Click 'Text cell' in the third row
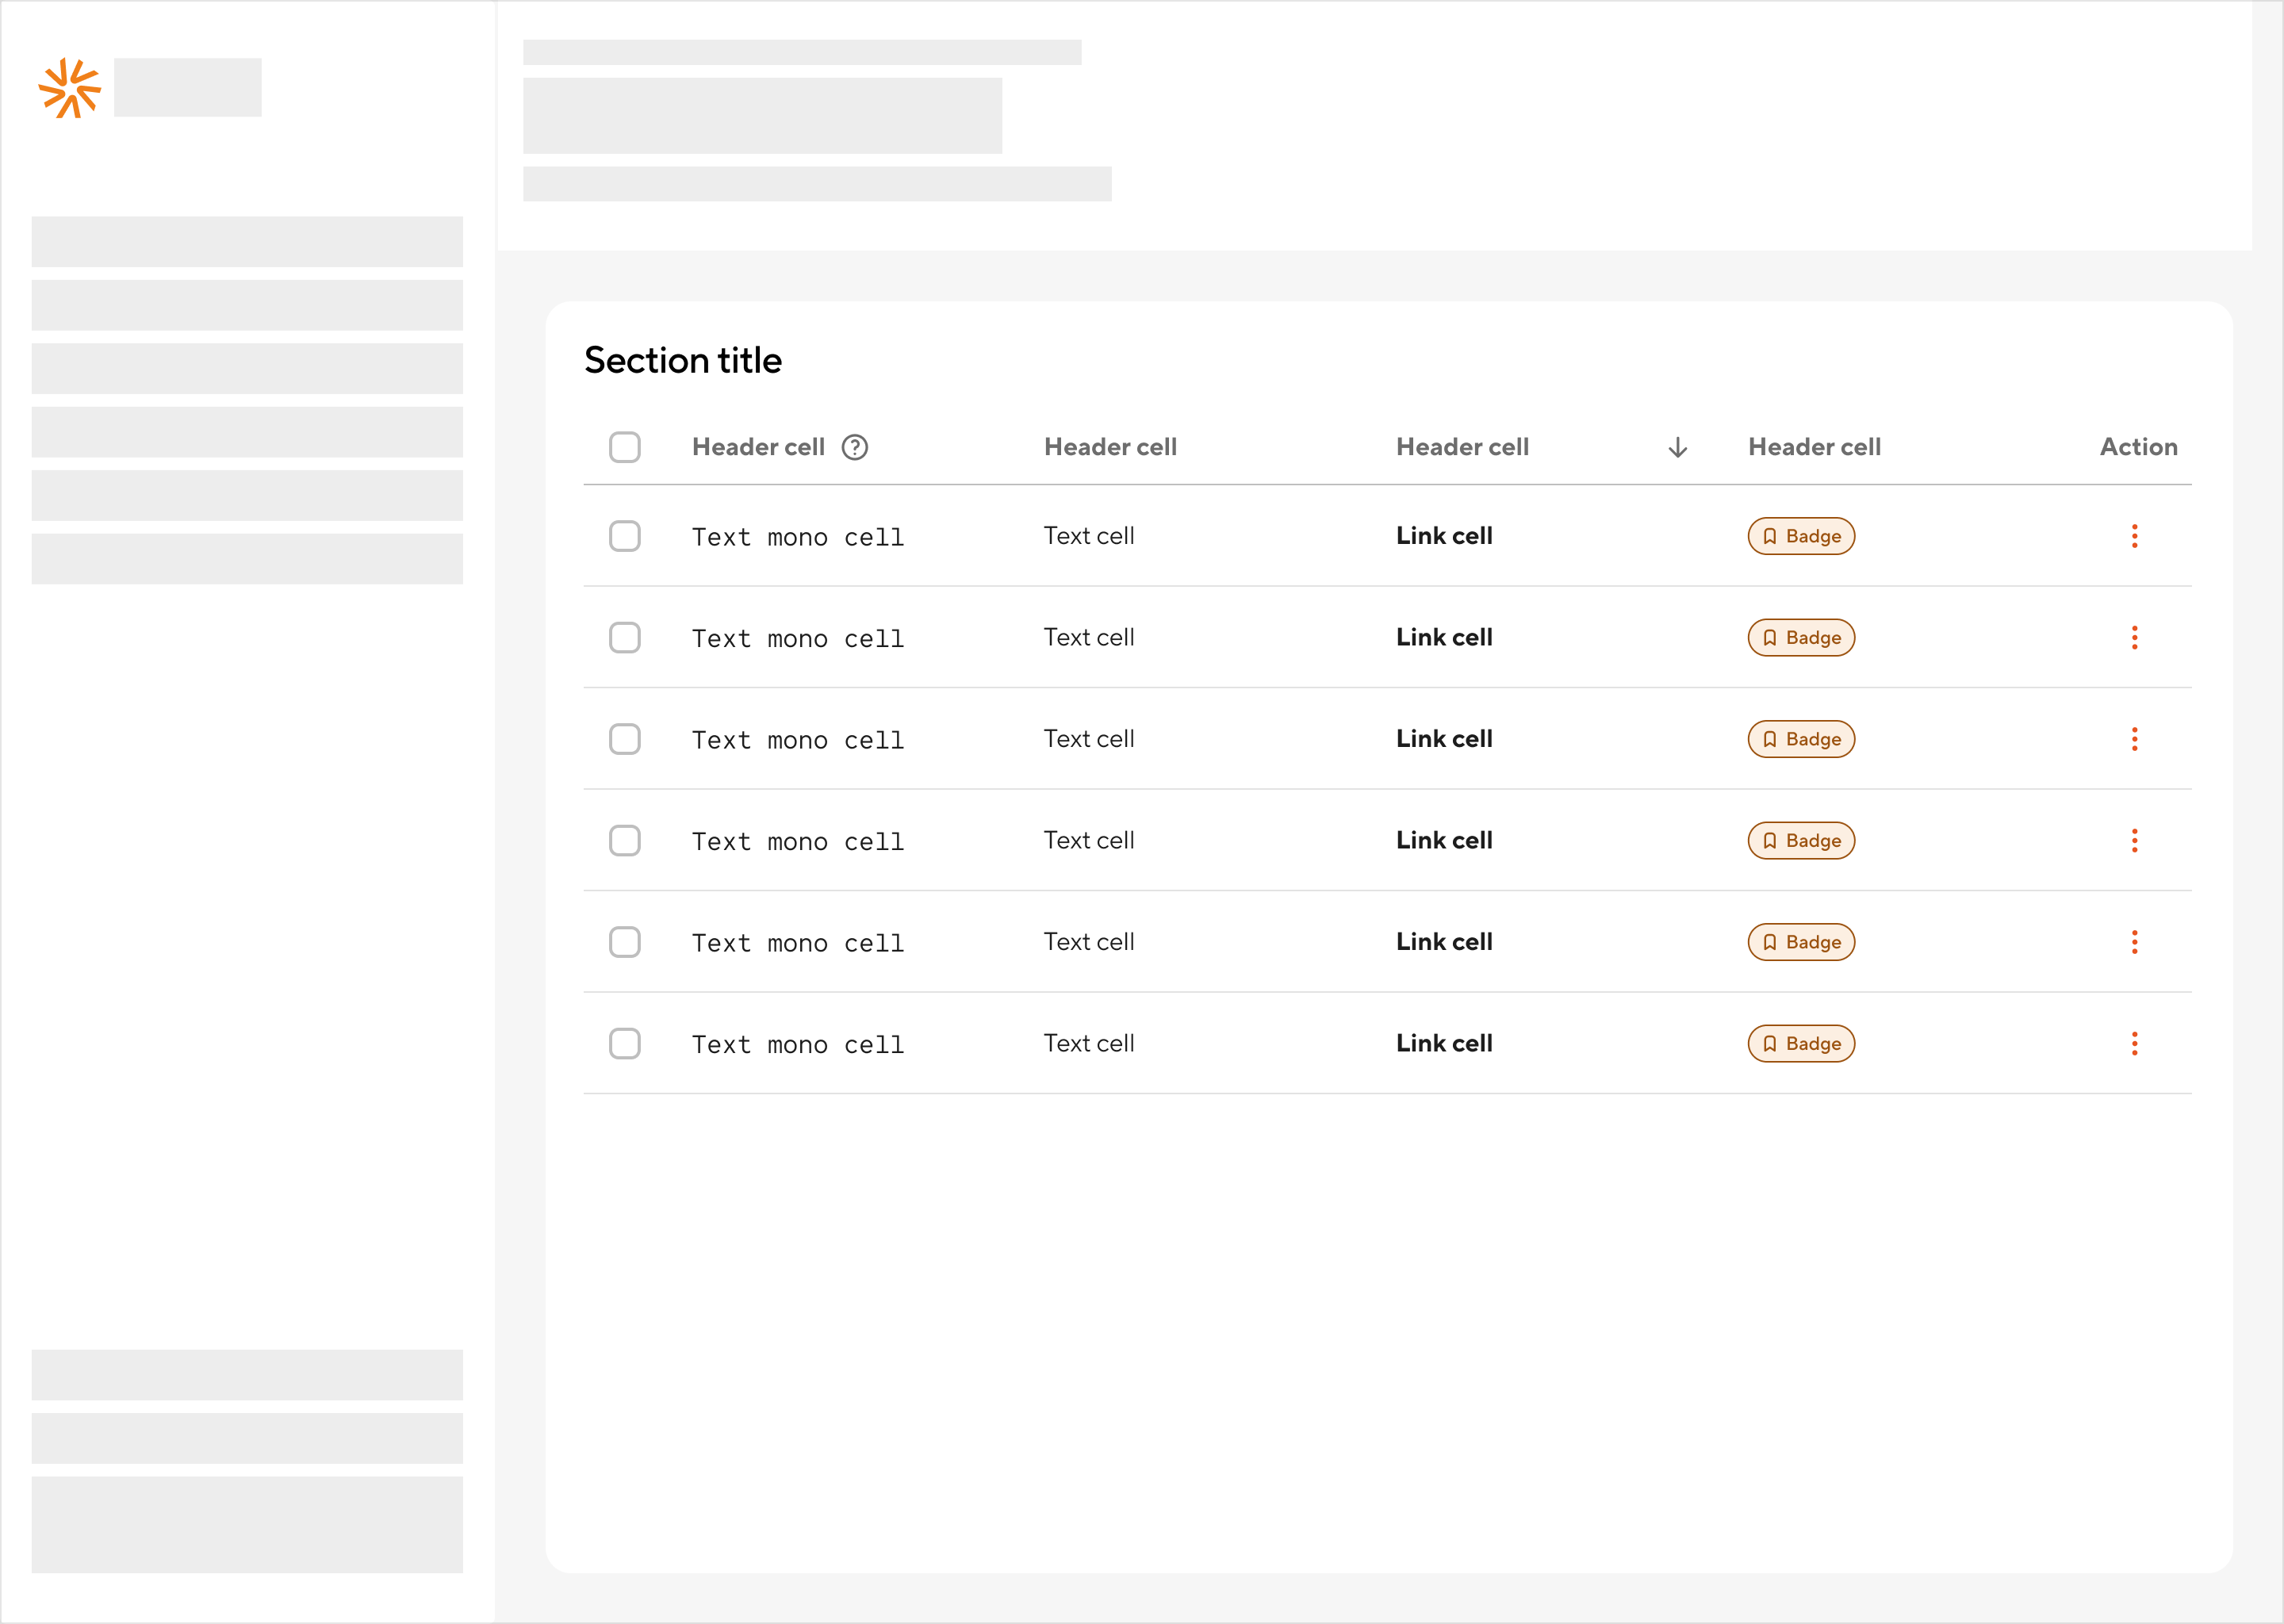 pyautogui.click(x=1089, y=739)
